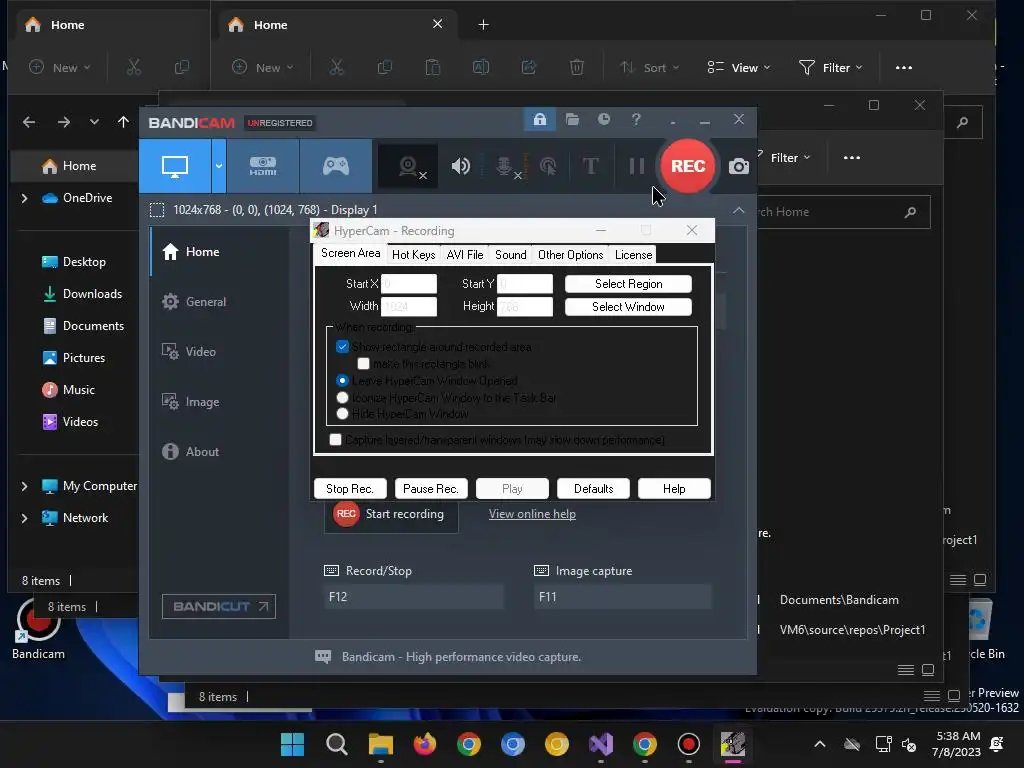Screen dimensions: 1024x768
Task: Switch to HyperCam Screen Area tab
Action: [x=350, y=253]
